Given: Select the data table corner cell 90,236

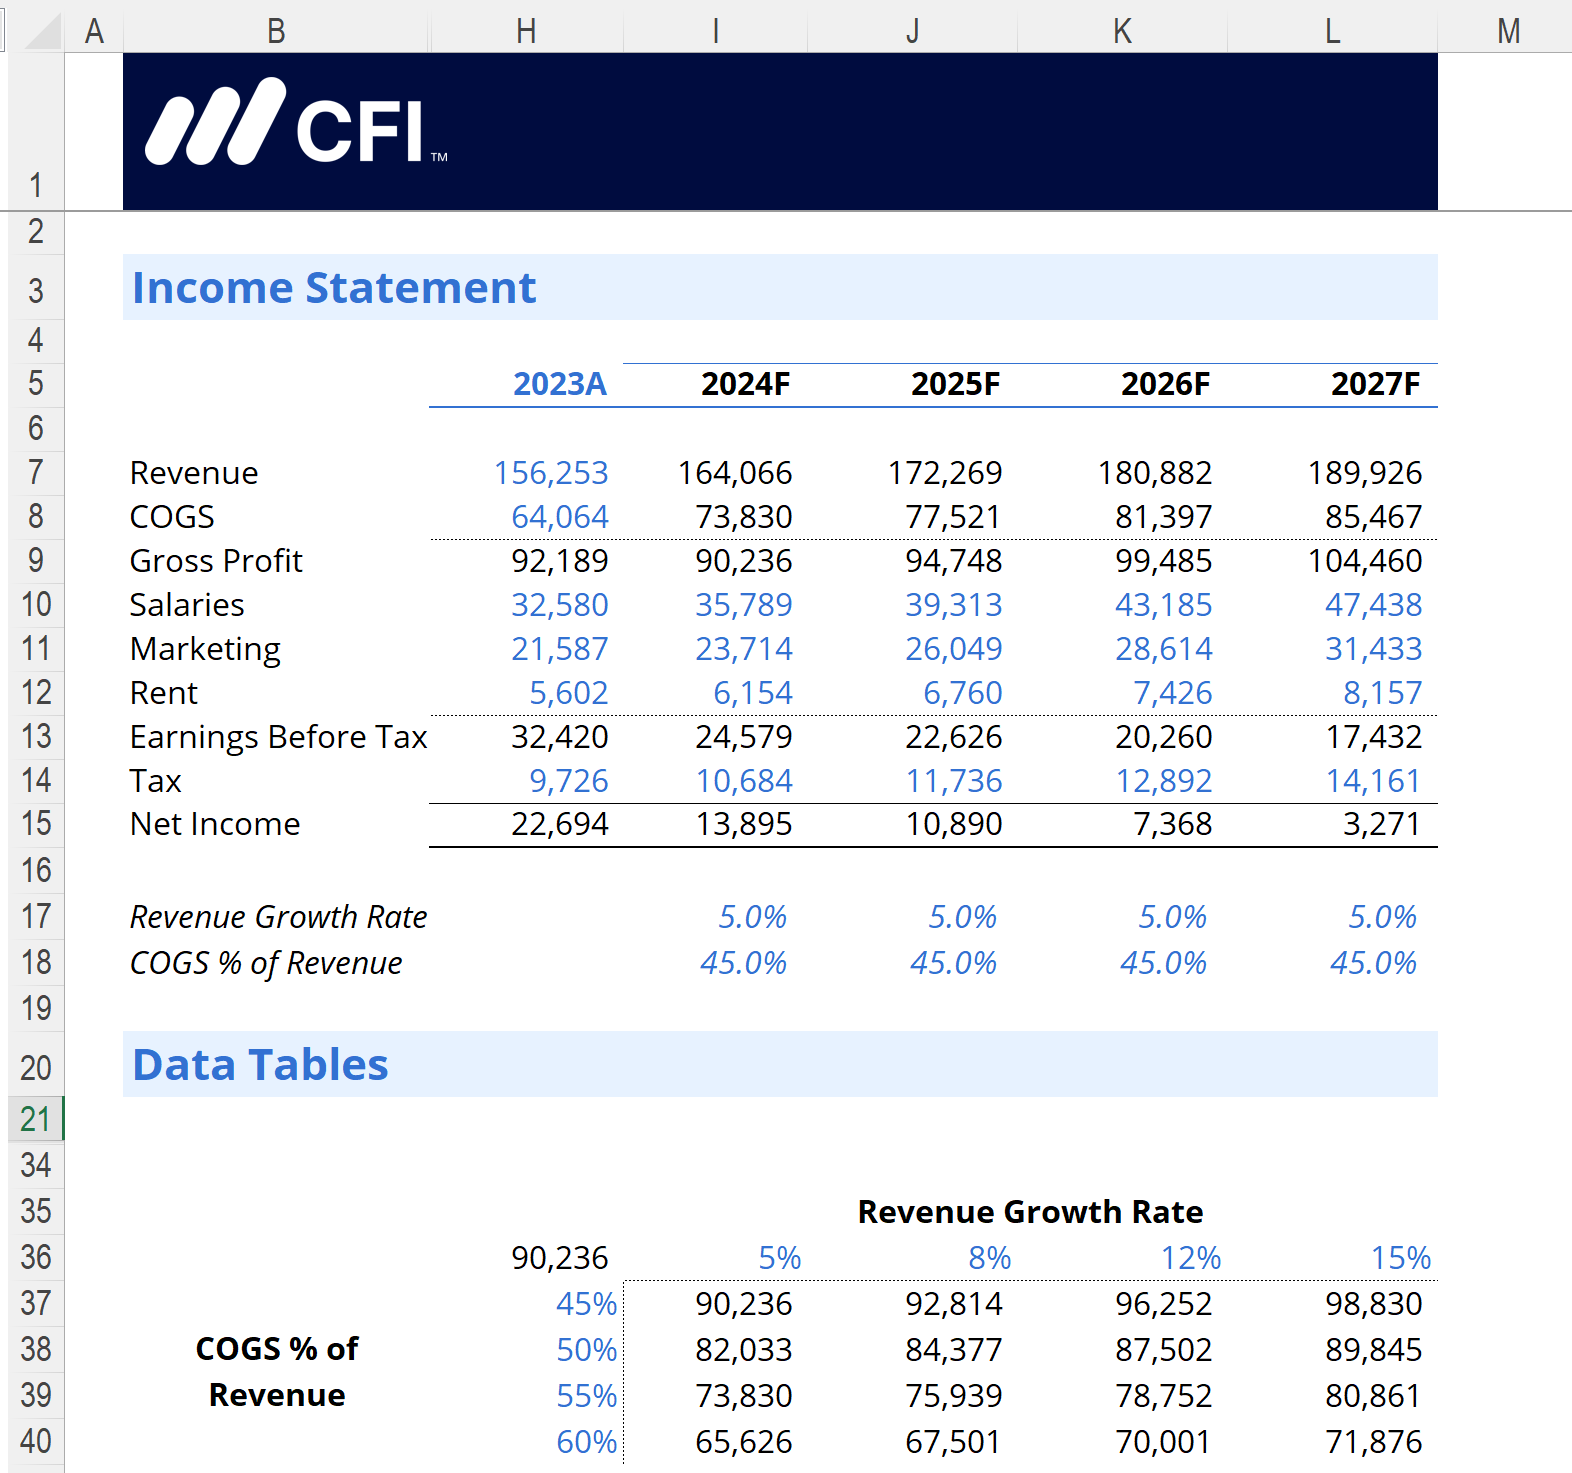Looking at the screenshot, I should pos(559,1257).
